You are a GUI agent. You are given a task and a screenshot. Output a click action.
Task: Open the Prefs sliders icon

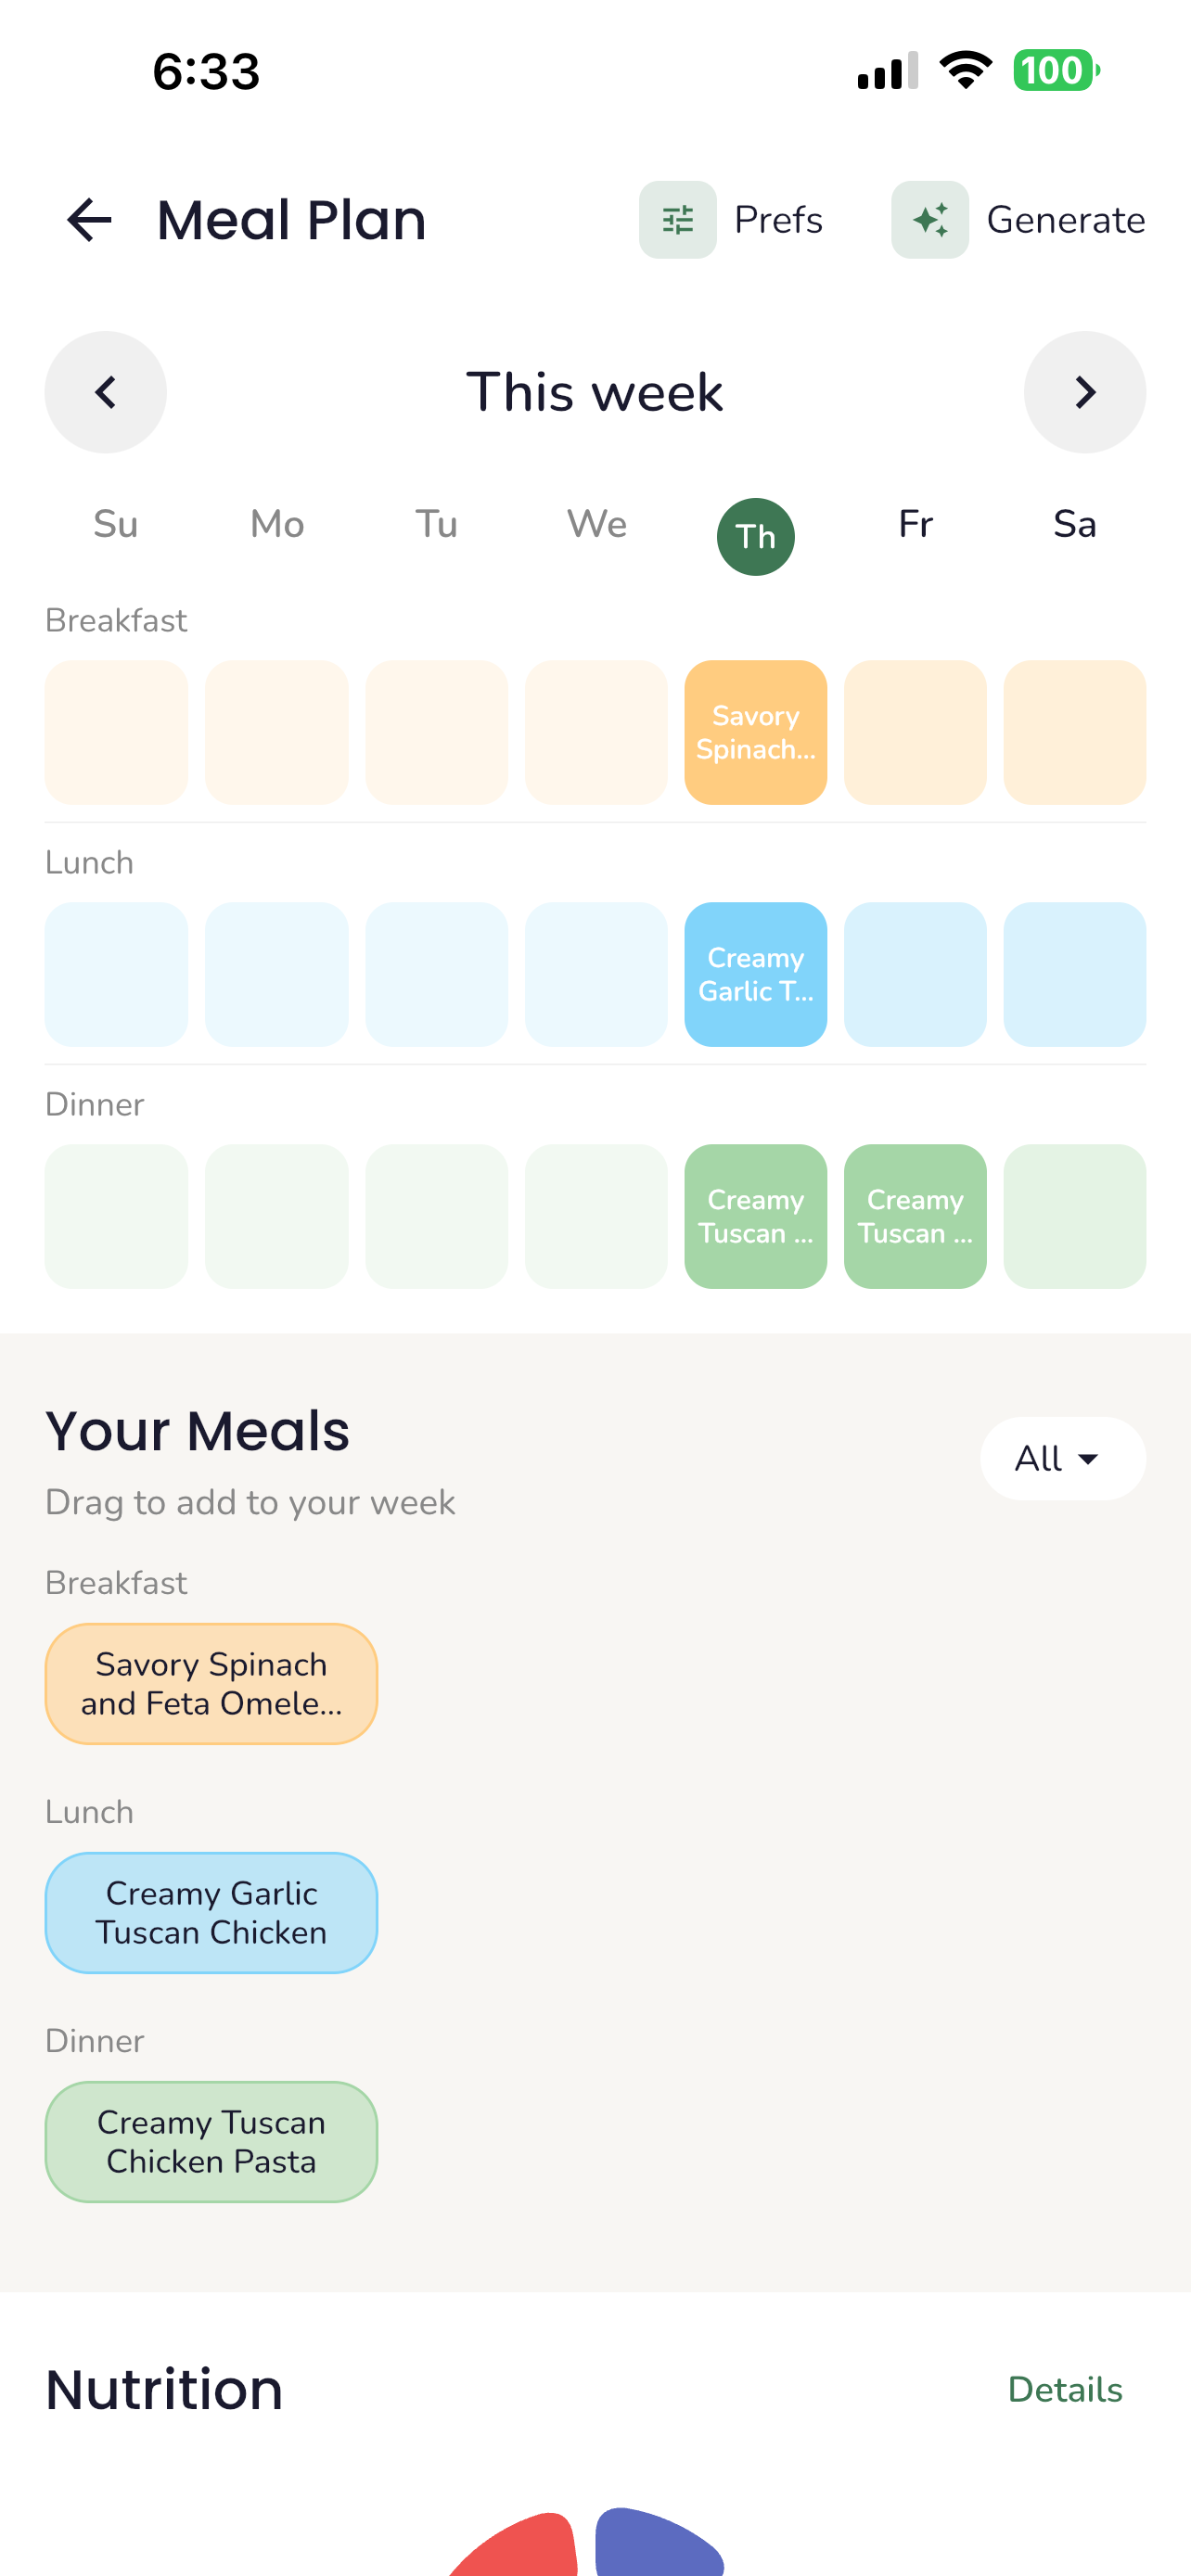click(678, 219)
